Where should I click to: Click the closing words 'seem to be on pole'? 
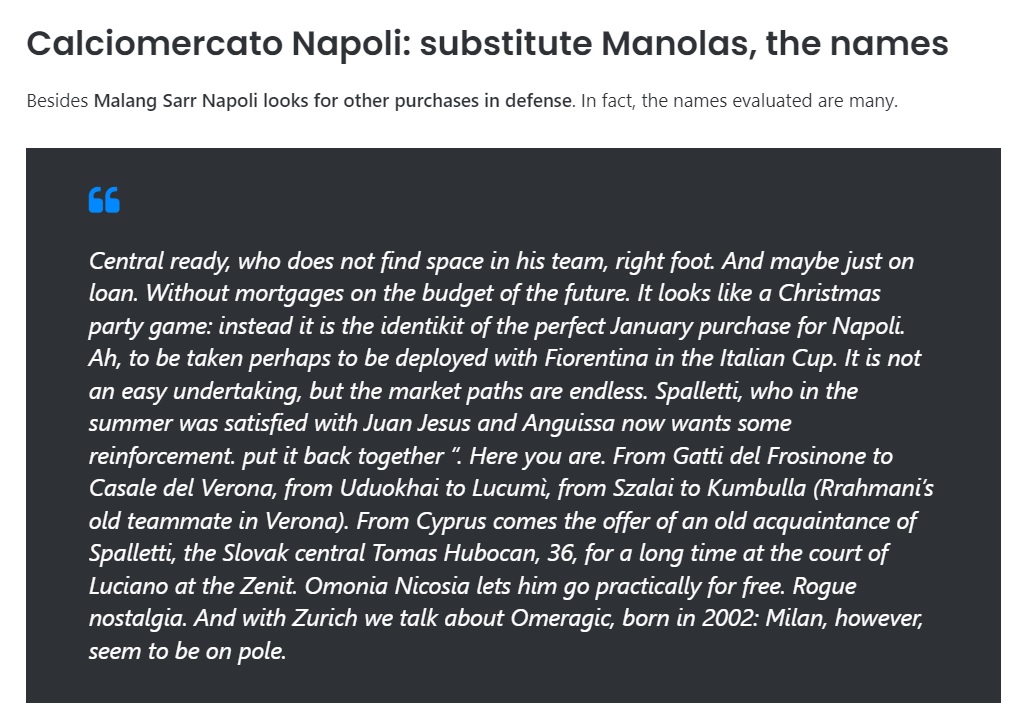point(188,651)
